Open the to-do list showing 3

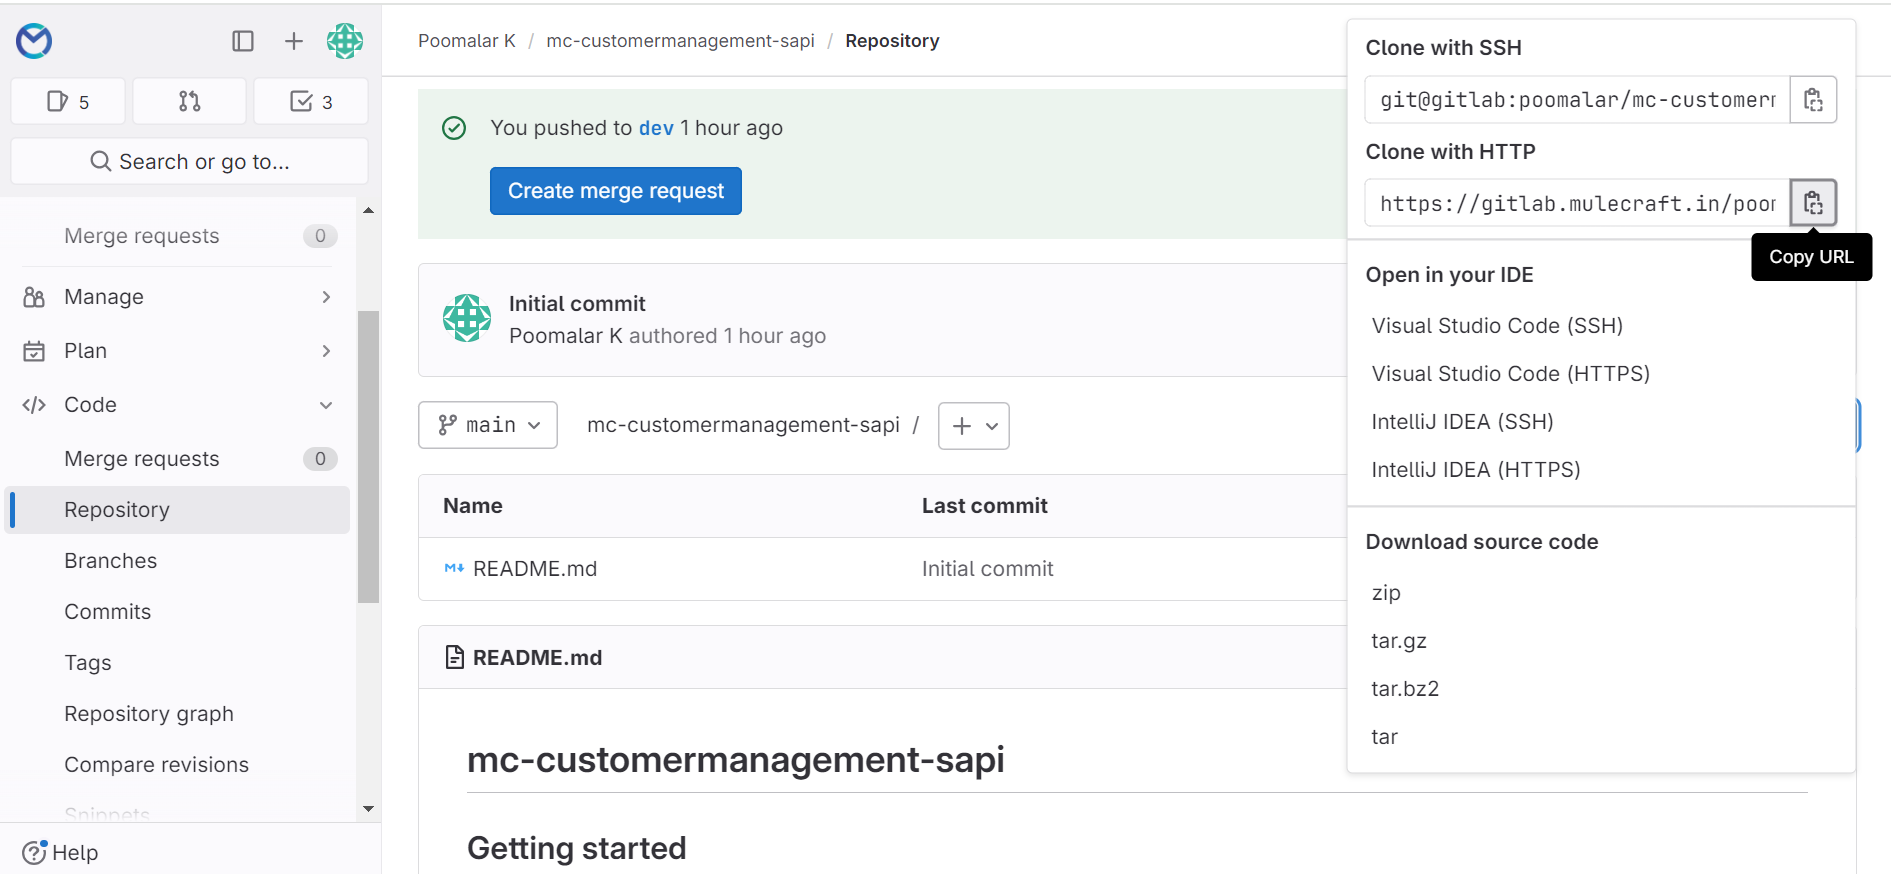pos(311,102)
